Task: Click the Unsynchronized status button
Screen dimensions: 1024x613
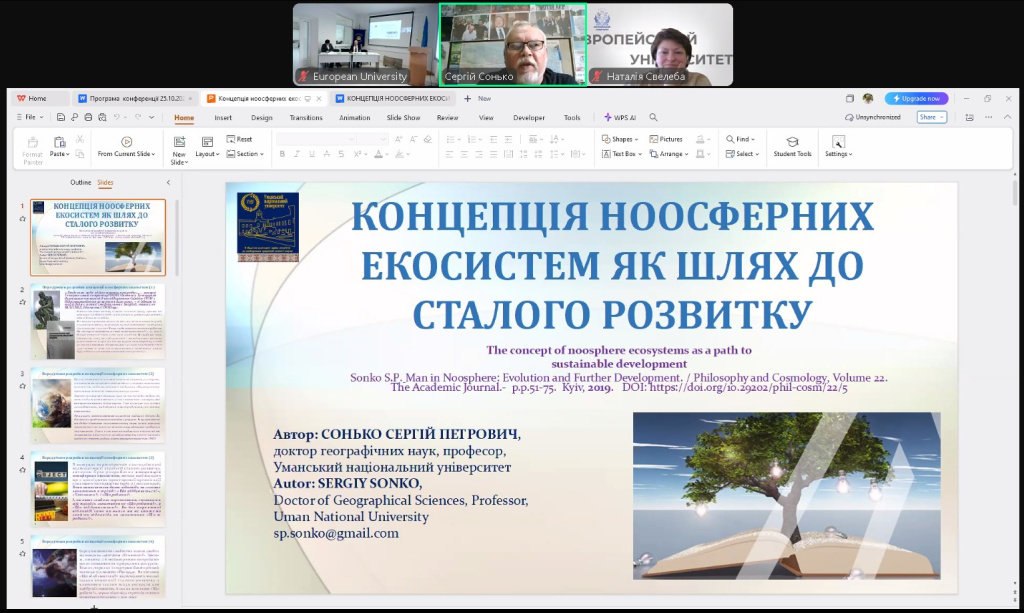Action: 872,117
